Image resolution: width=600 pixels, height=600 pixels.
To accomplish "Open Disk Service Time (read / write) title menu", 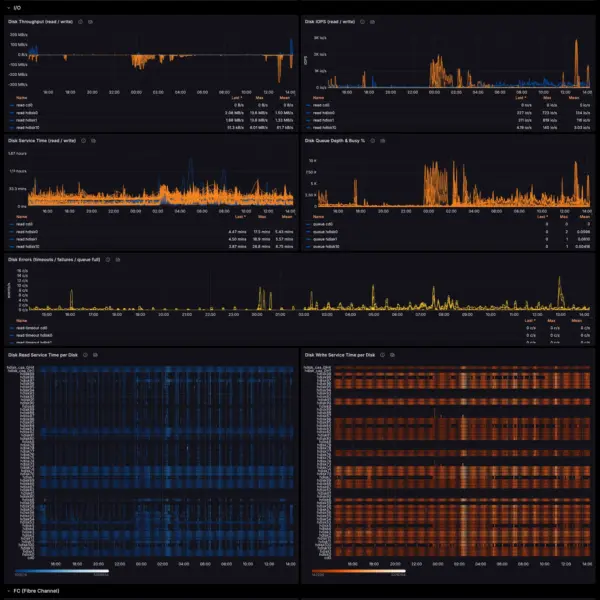I will coord(42,141).
